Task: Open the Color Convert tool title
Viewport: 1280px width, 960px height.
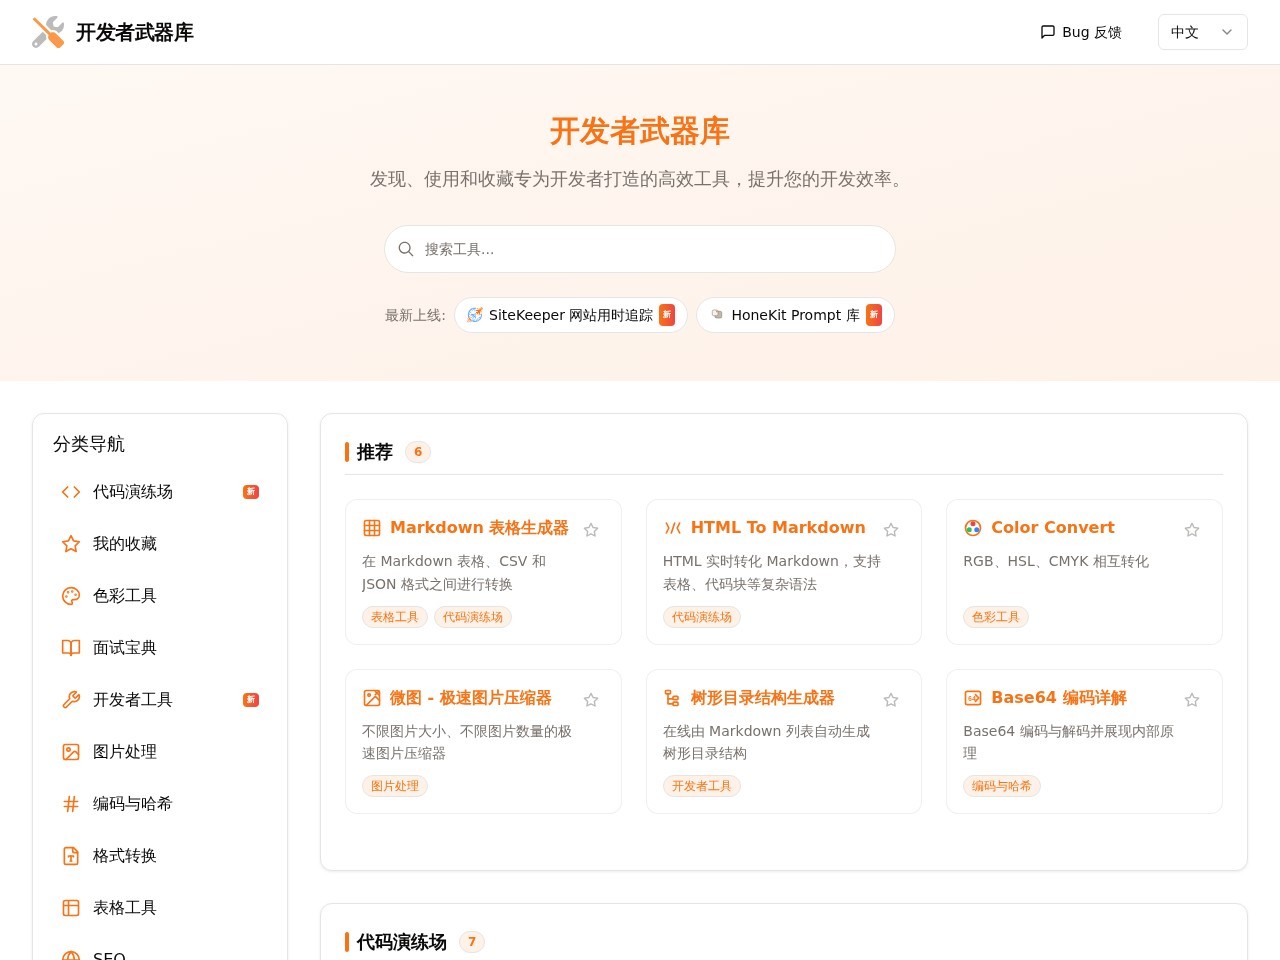Action: pos(1053,528)
